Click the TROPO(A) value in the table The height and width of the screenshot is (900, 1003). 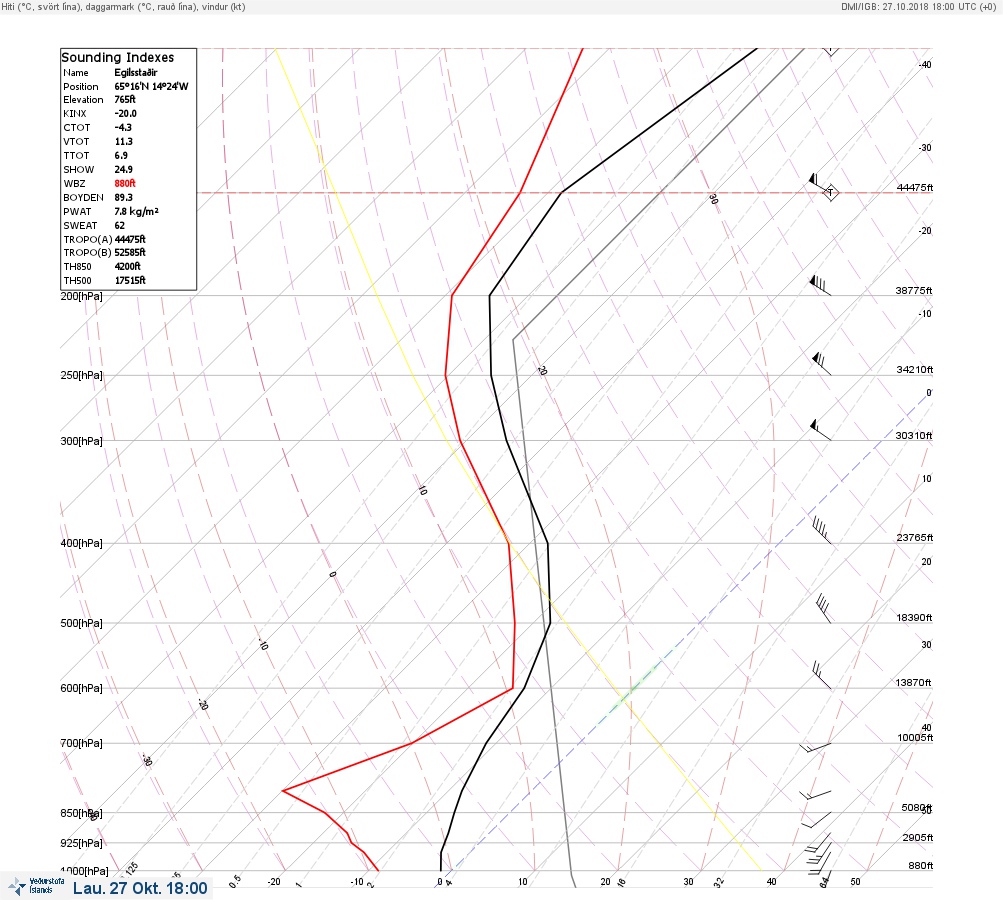130,239
